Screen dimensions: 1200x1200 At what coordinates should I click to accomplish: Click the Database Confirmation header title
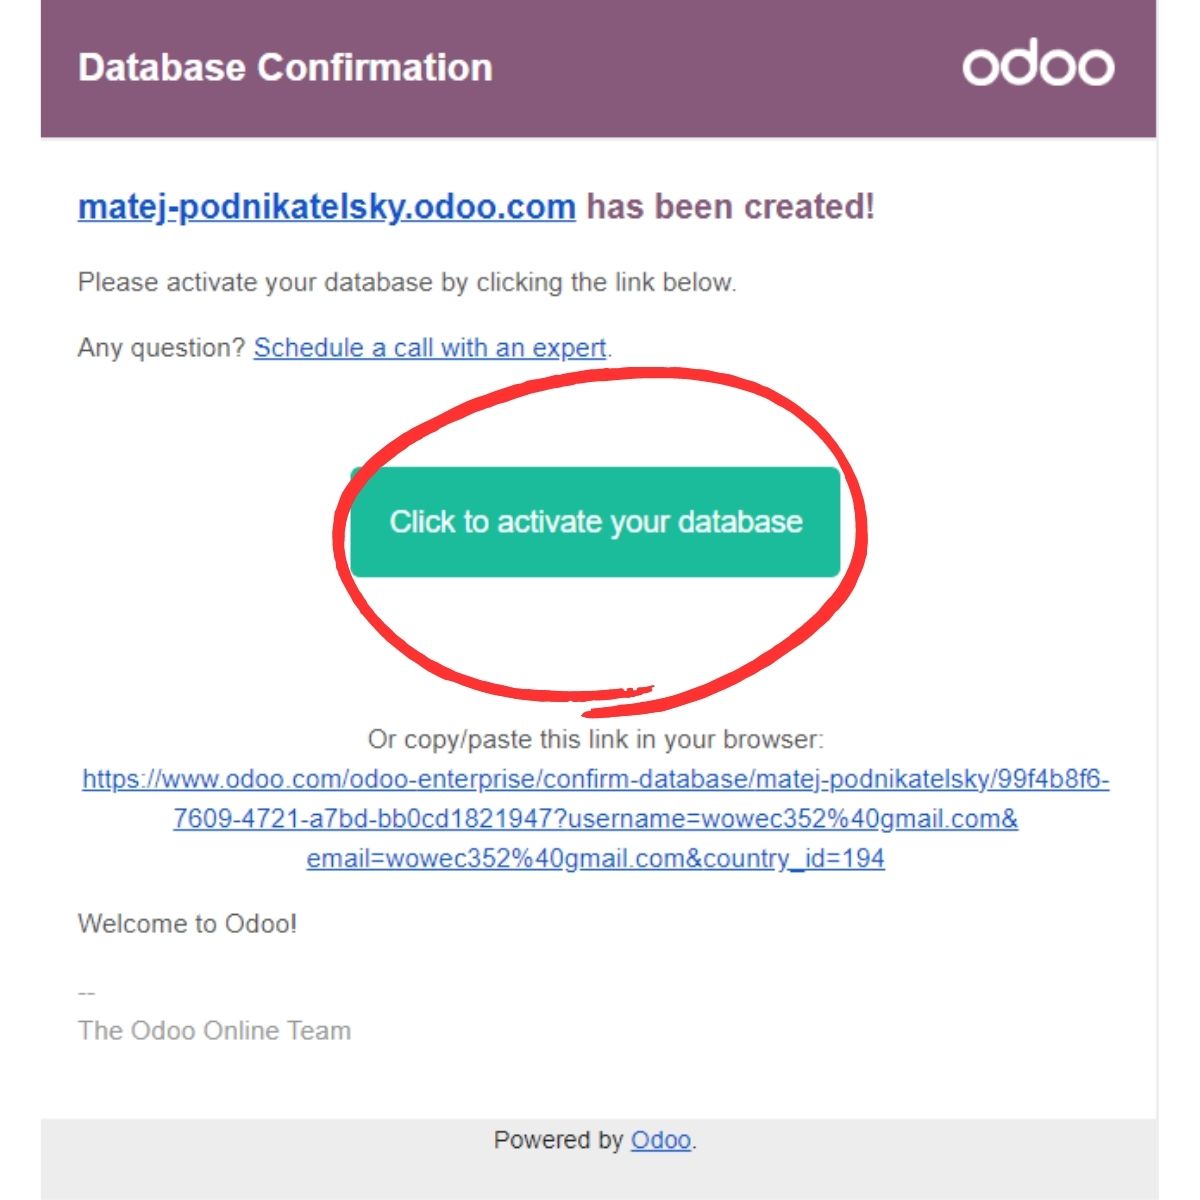click(x=285, y=67)
